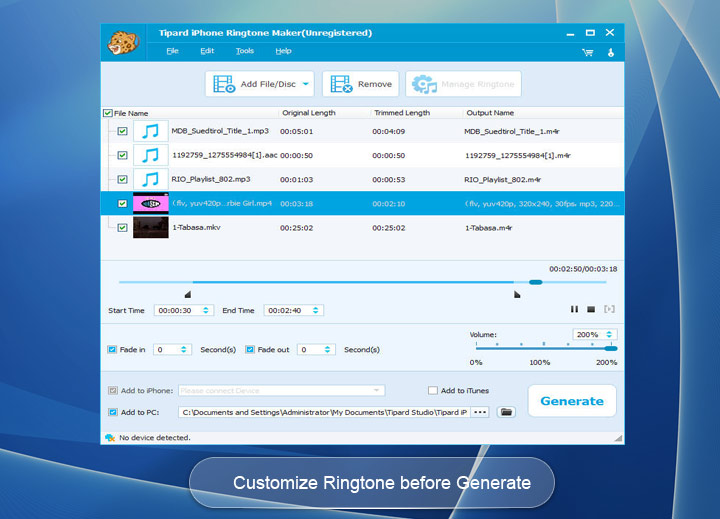Open the Tools menu
Viewport: 720px width, 519px height.
pyautogui.click(x=245, y=51)
